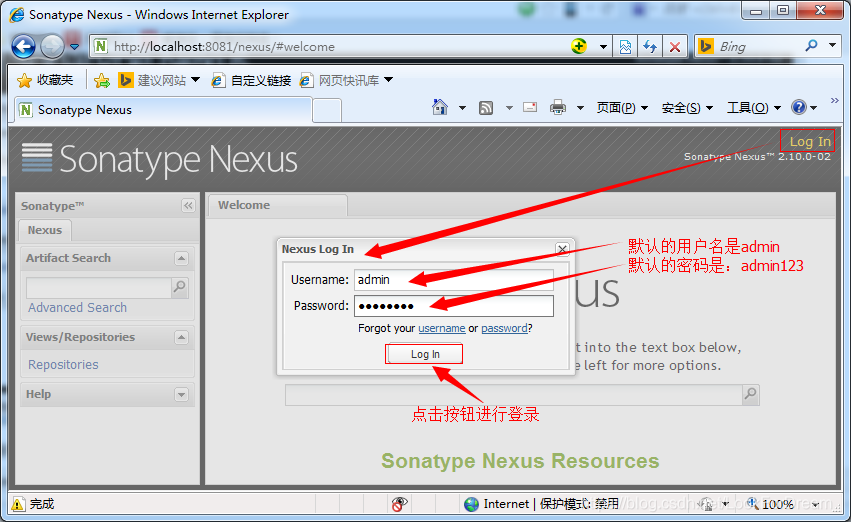Click the forgot password link
The image size is (851, 522).
504,328
